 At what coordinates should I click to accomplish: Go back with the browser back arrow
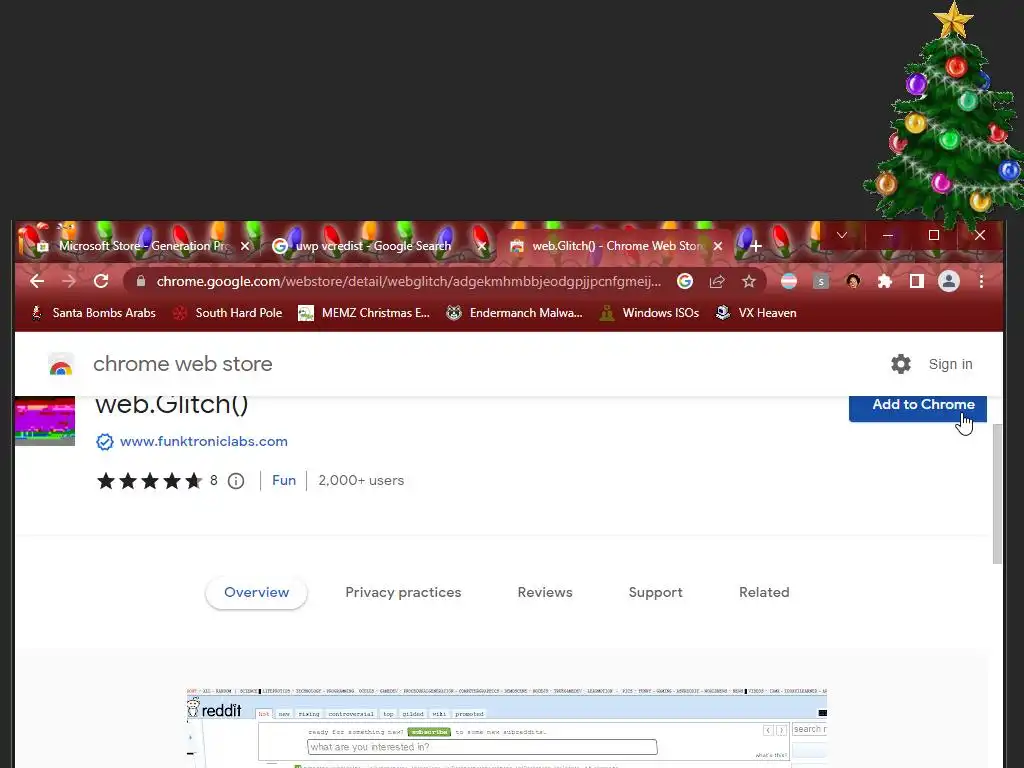click(x=37, y=281)
